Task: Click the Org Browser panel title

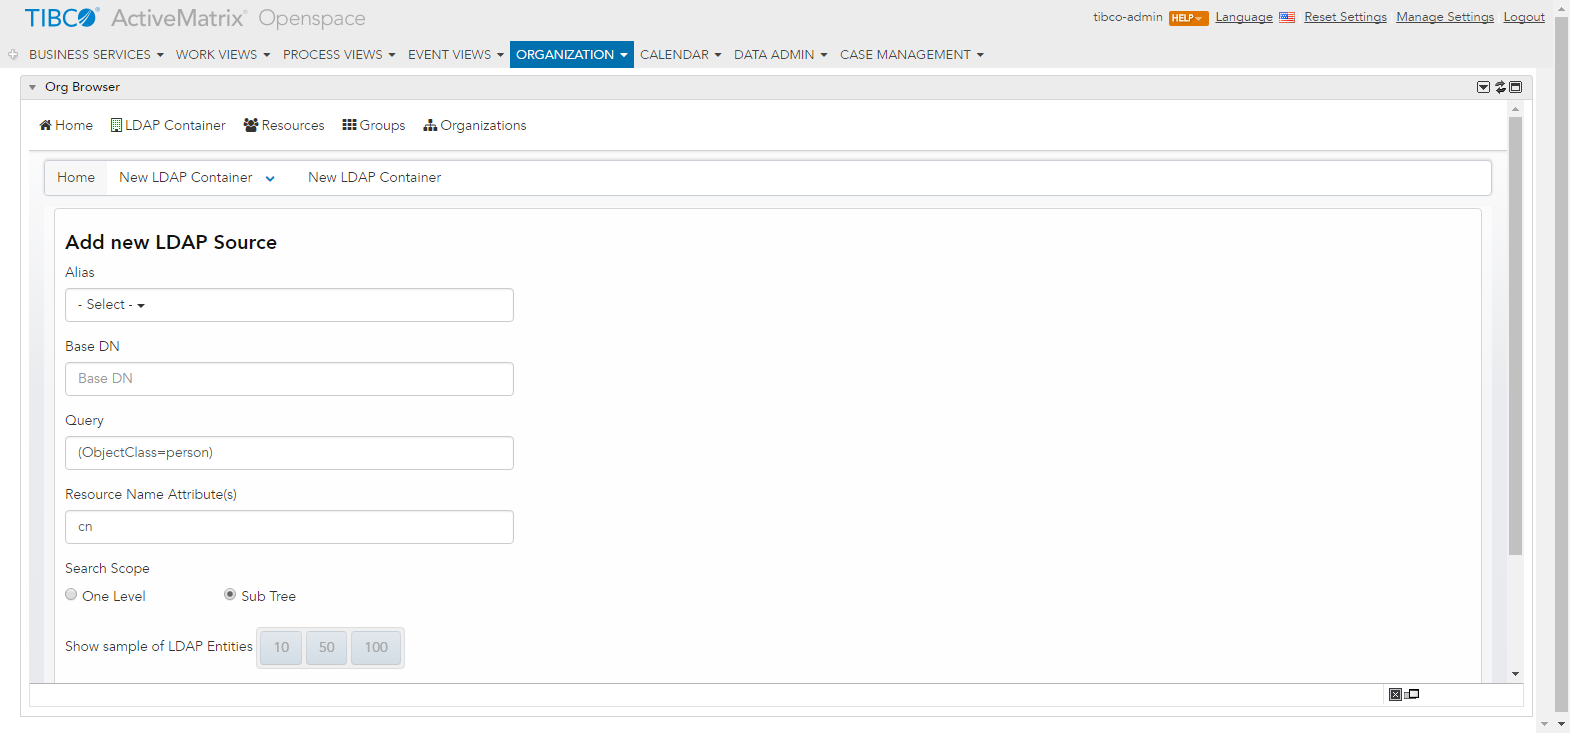Action: click(82, 87)
